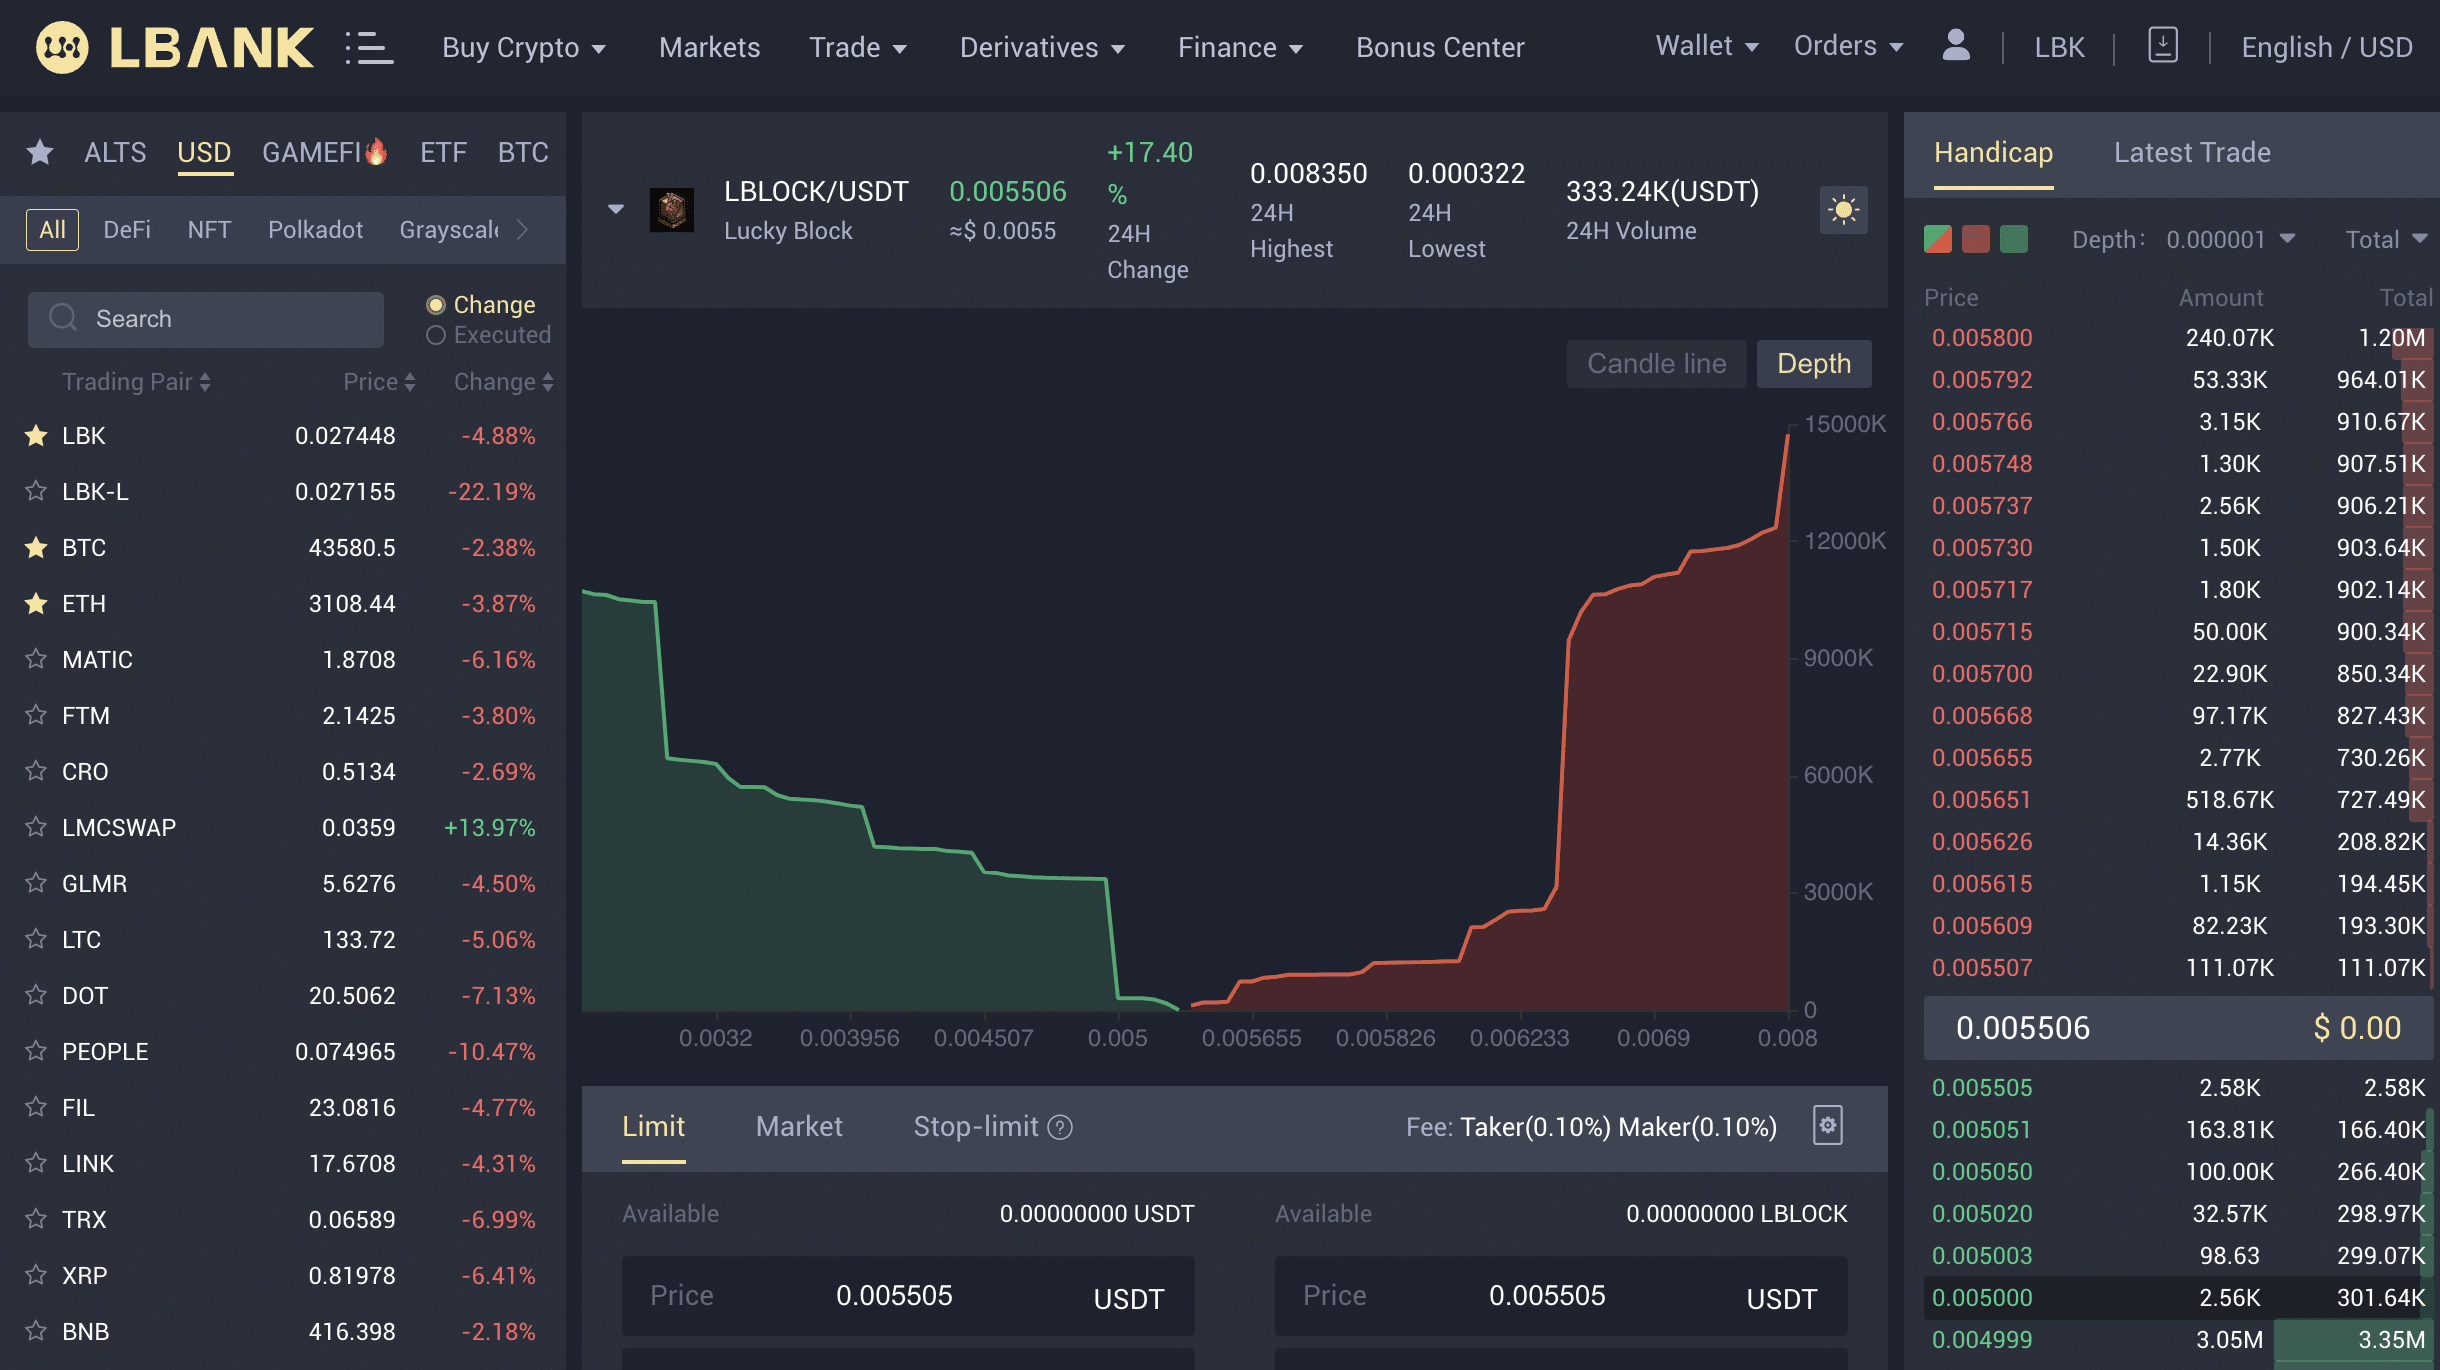2440x1370 pixels.
Task: Click the LBANK logo
Action: tap(174, 47)
